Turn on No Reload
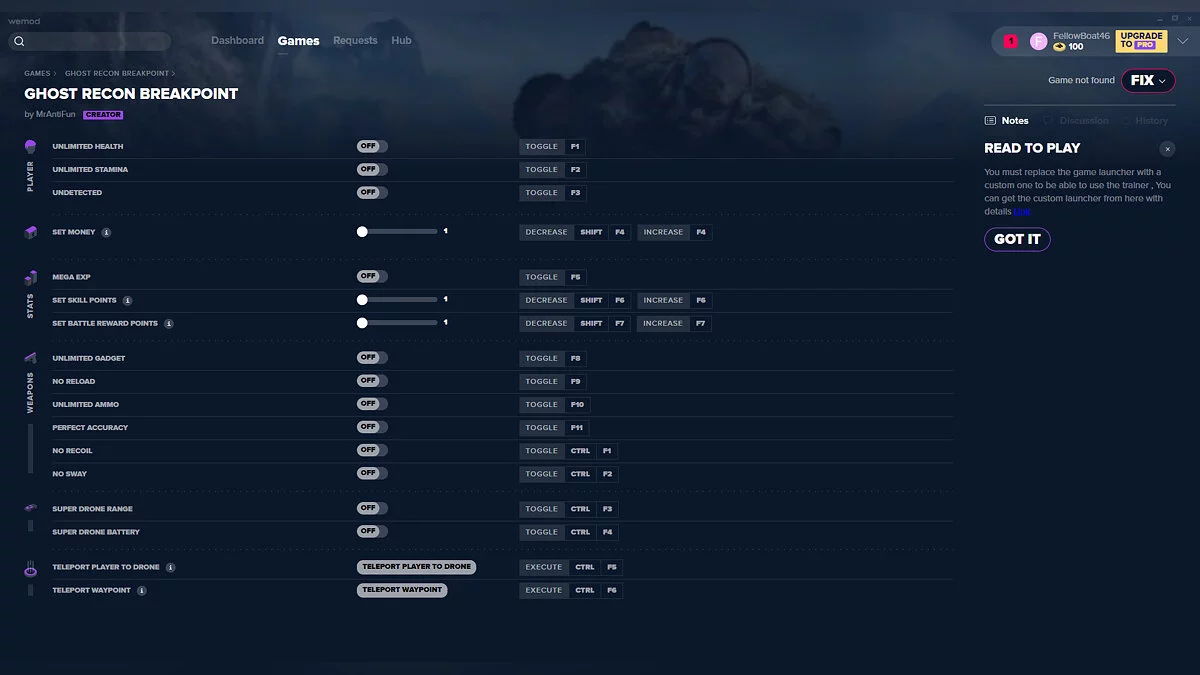The height and width of the screenshot is (675, 1200). (371, 380)
